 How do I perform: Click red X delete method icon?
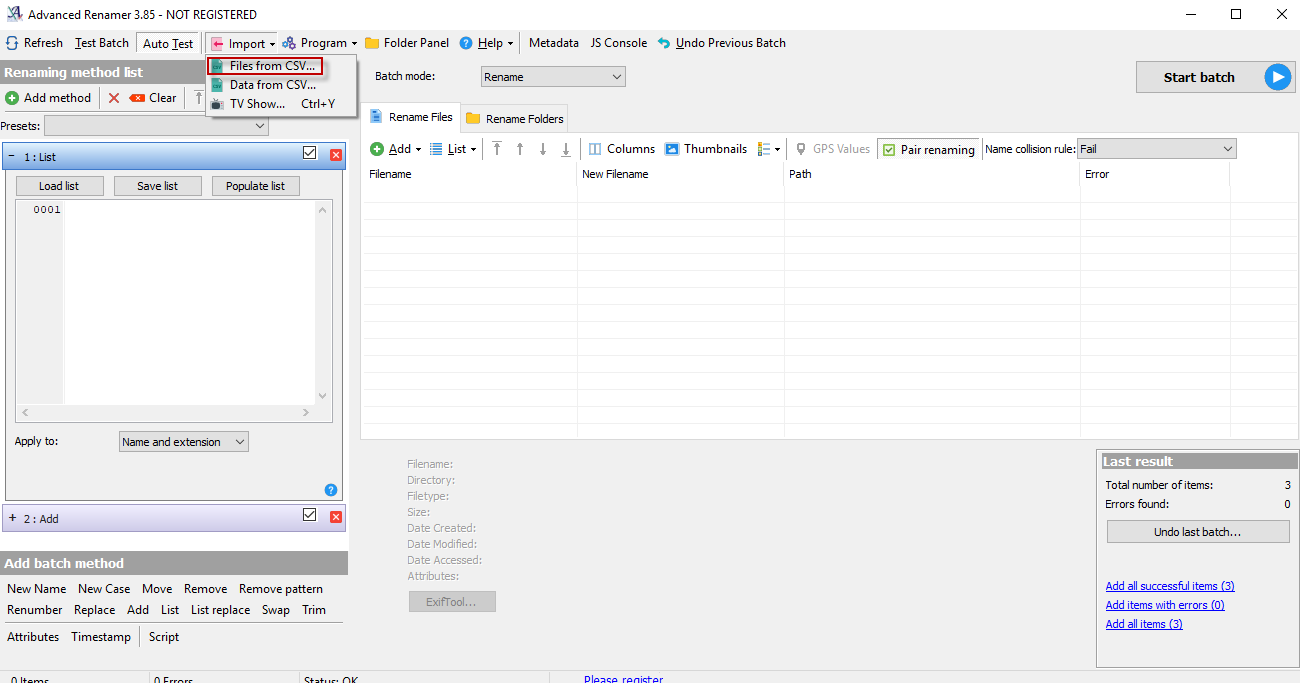[114, 98]
